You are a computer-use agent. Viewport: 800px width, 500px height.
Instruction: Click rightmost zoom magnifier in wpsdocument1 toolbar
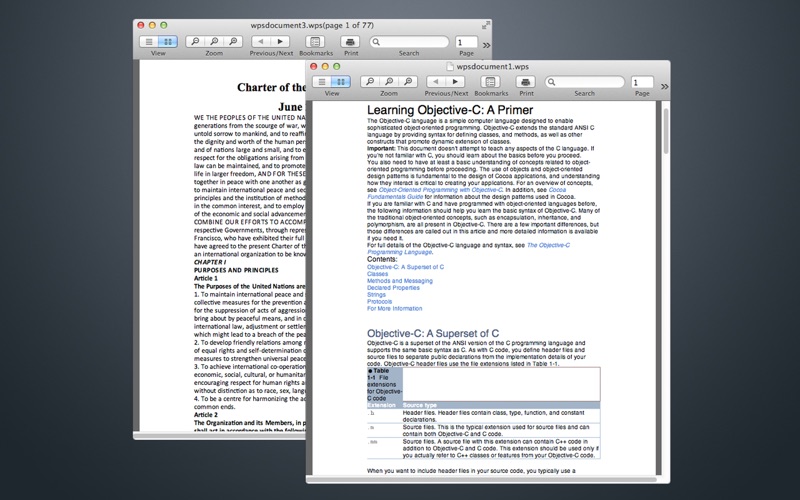(x=408, y=82)
